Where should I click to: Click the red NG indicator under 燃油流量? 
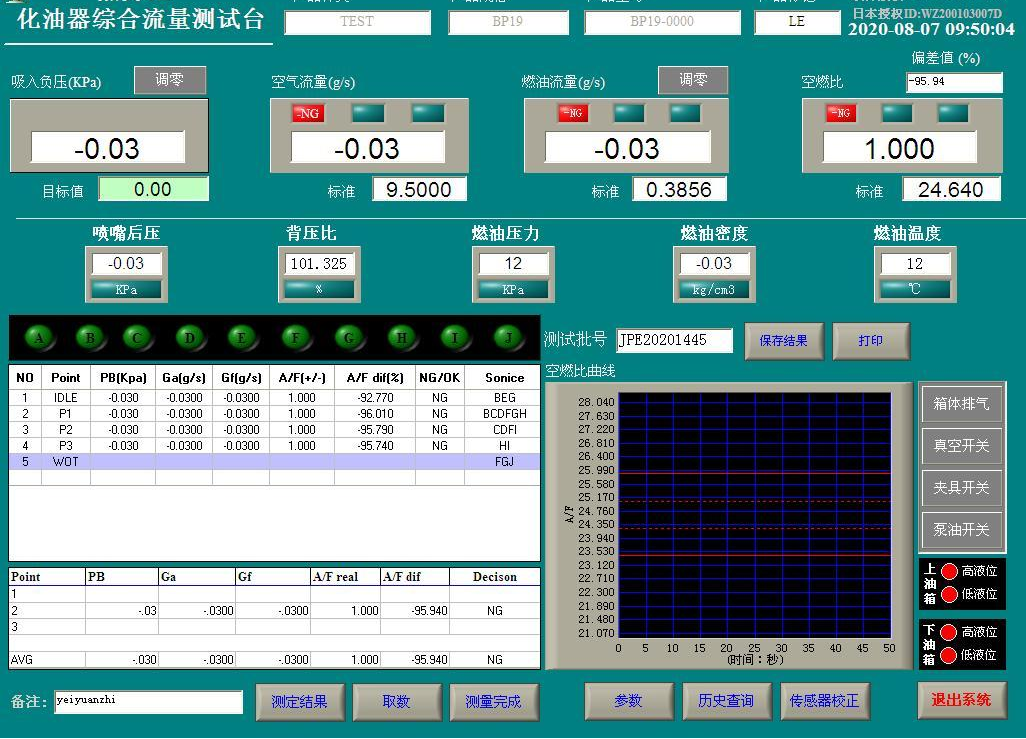573,113
